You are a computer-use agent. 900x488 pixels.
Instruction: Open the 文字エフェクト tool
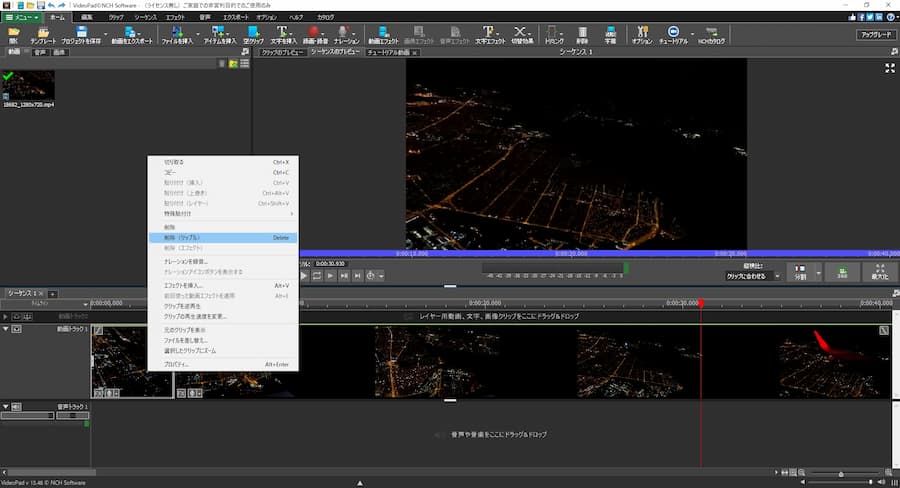(x=491, y=34)
